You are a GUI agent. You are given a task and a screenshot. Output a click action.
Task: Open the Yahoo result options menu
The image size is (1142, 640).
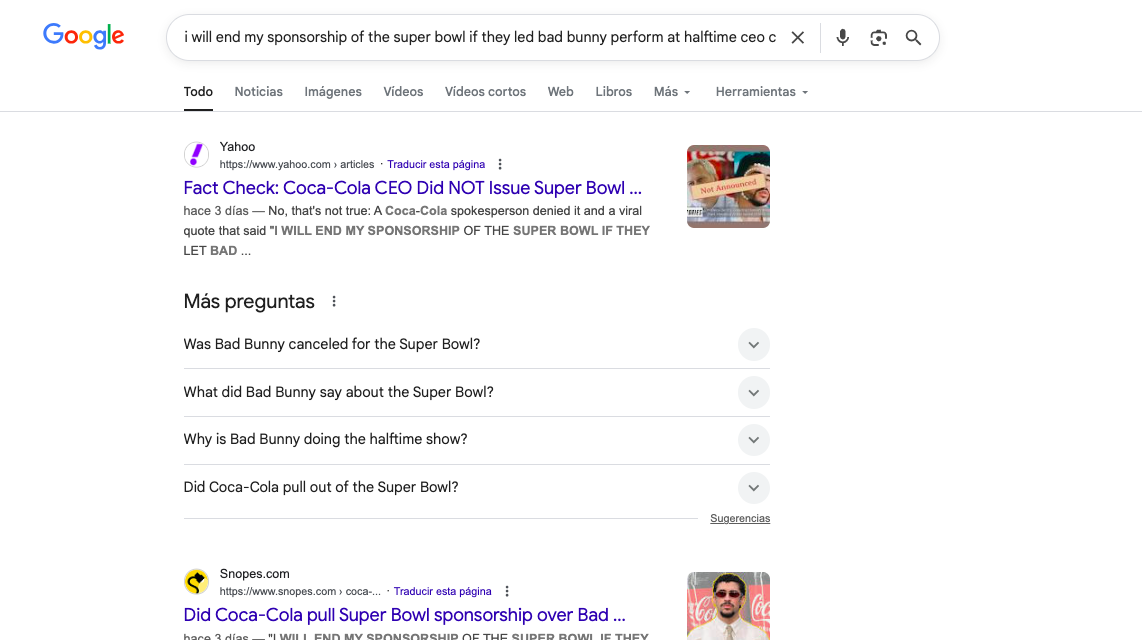501,164
